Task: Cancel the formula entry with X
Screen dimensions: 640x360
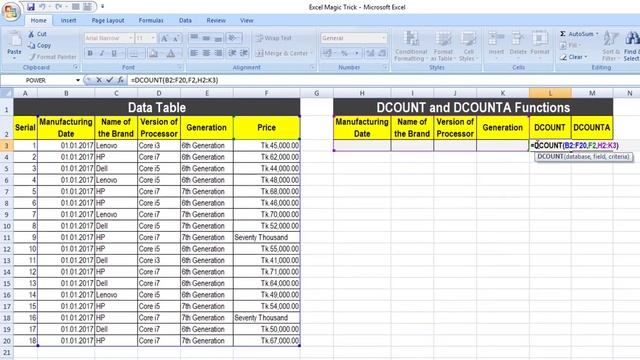Action: 99,80
